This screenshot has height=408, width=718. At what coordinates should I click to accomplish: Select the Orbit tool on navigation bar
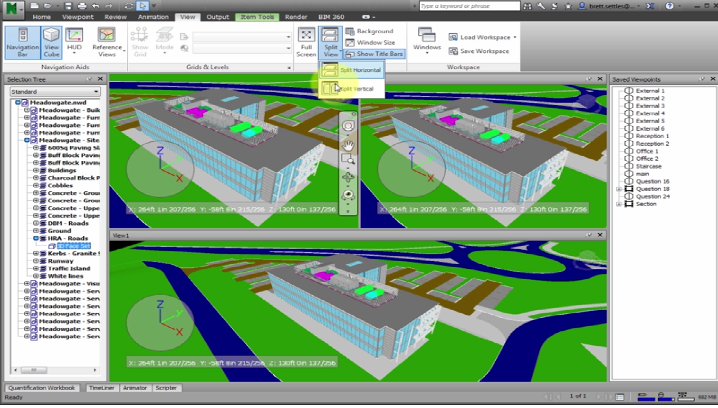tap(348, 178)
